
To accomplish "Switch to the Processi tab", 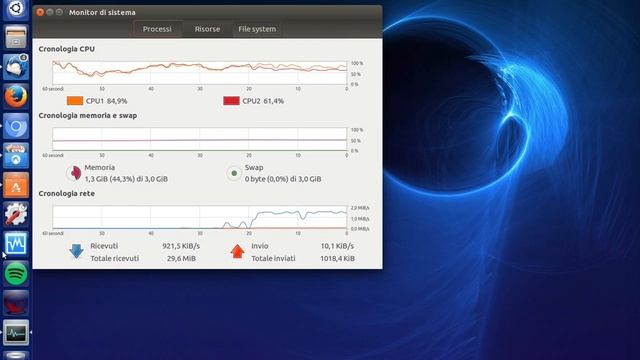I will coord(157,29).
